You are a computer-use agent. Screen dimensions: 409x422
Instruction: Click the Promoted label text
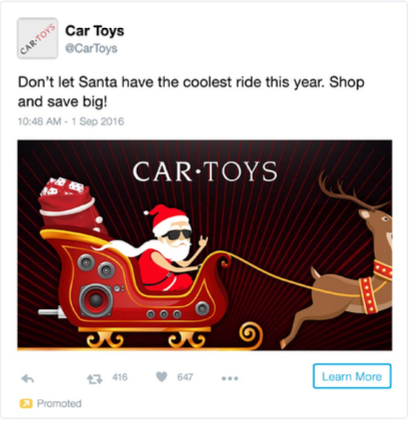click(x=59, y=403)
